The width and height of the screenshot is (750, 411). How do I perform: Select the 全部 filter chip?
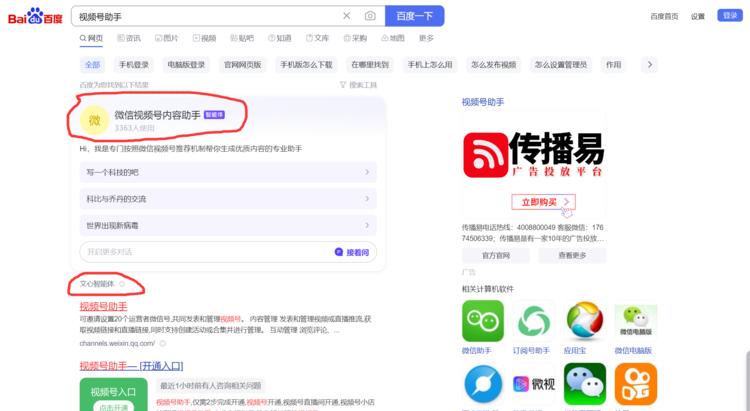point(92,65)
